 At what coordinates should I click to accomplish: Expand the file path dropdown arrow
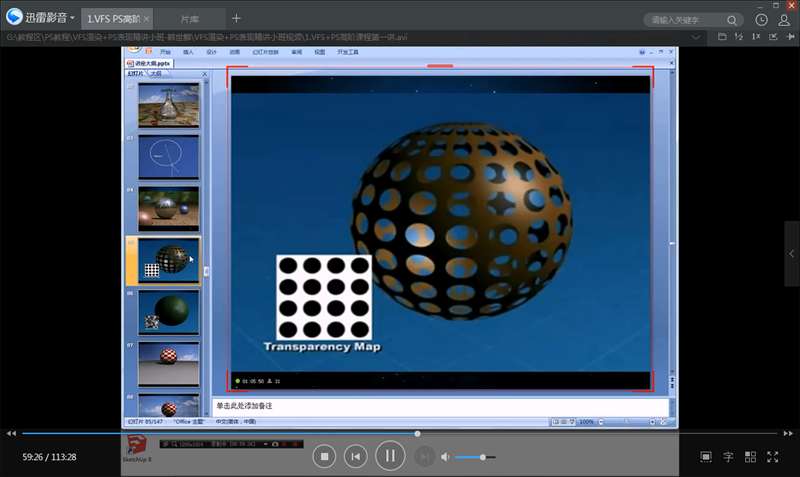coord(696,37)
